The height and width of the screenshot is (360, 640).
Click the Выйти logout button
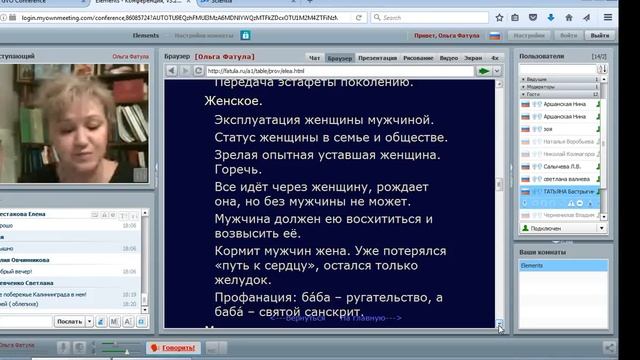(x=600, y=36)
